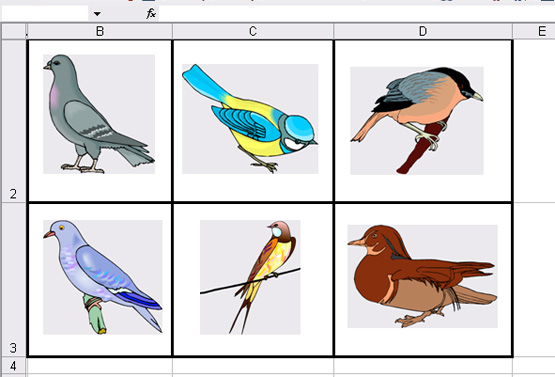Image resolution: width=555 pixels, height=377 pixels.
Task: Select column B header
Action: (100, 32)
